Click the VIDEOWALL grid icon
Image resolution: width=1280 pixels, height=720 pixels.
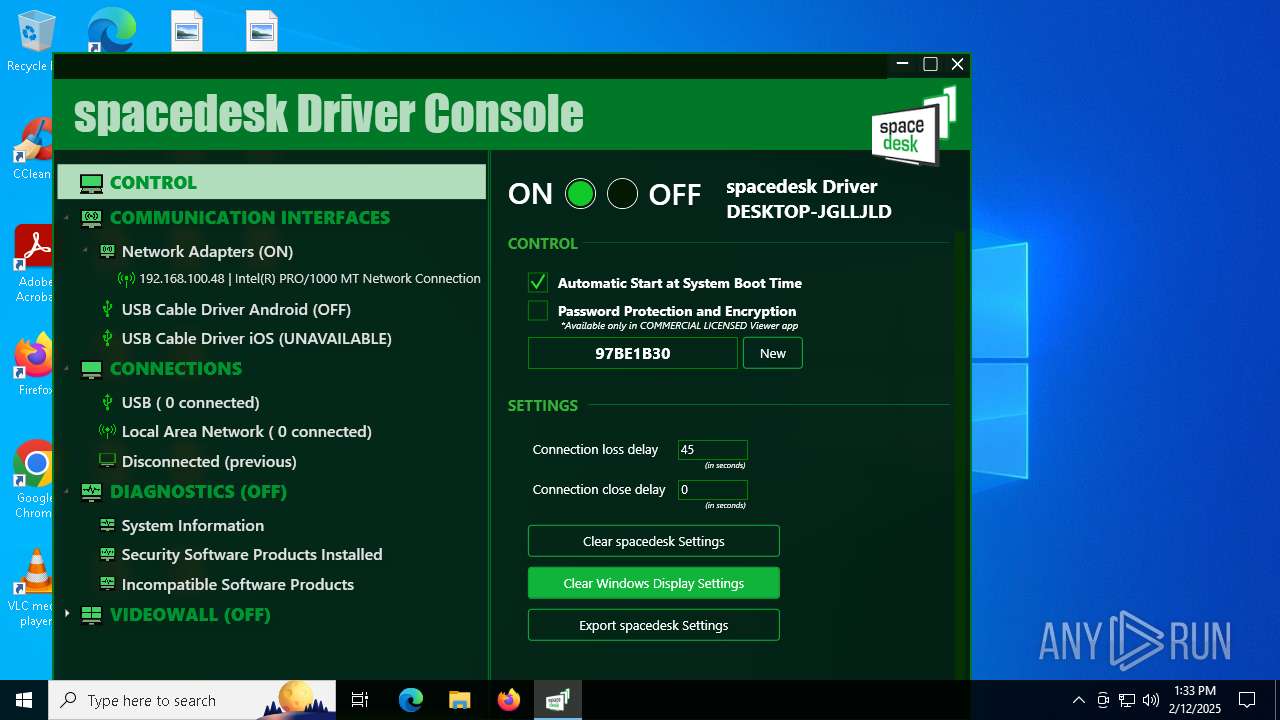coord(91,615)
